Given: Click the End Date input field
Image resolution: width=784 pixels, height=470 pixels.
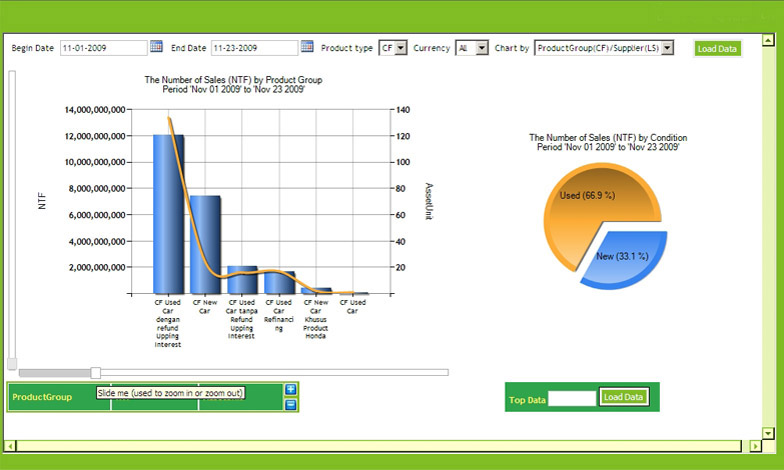Looking at the screenshot, I should (x=254, y=48).
